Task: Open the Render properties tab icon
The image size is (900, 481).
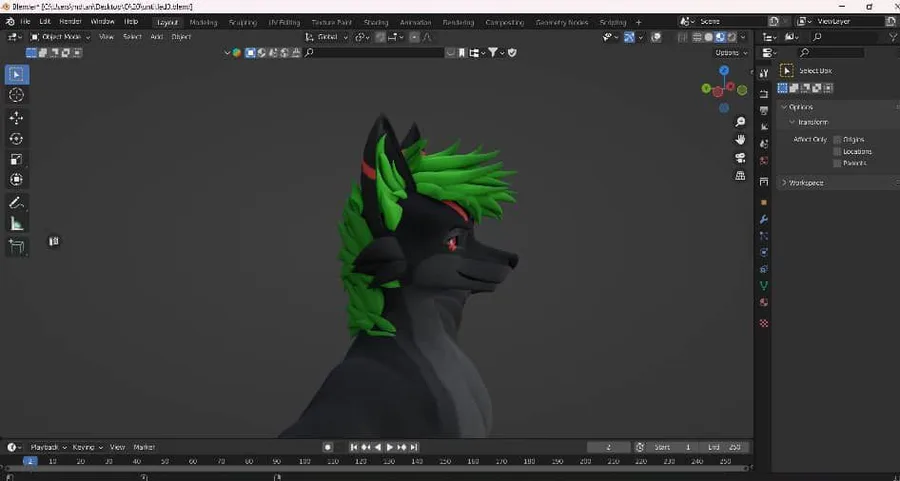Action: tap(763, 94)
